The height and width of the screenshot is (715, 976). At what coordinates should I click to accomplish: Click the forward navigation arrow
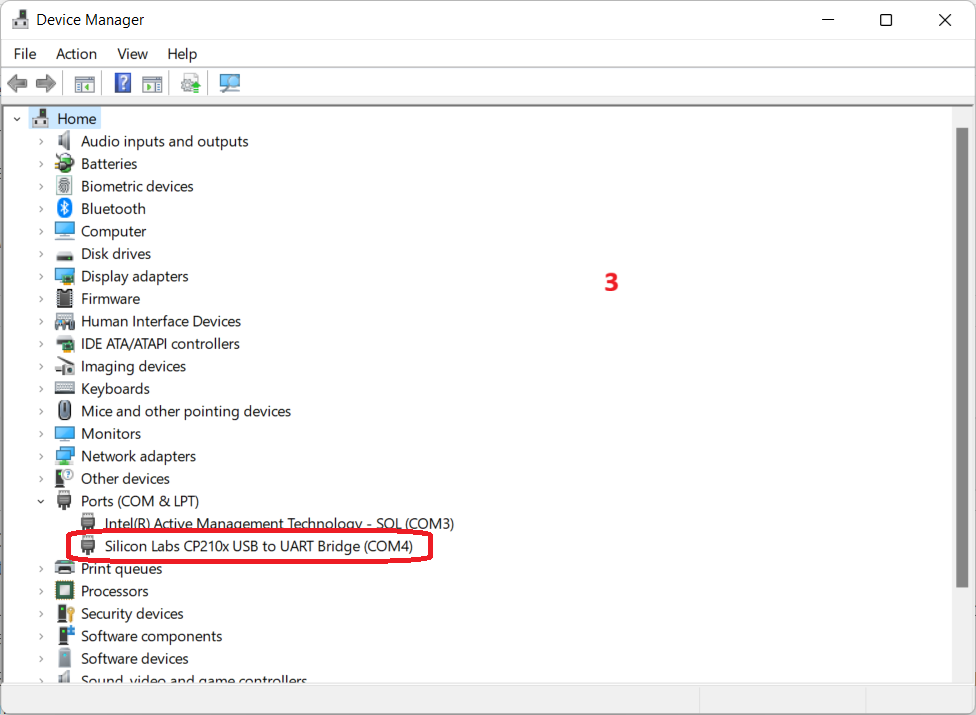[x=45, y=83]
